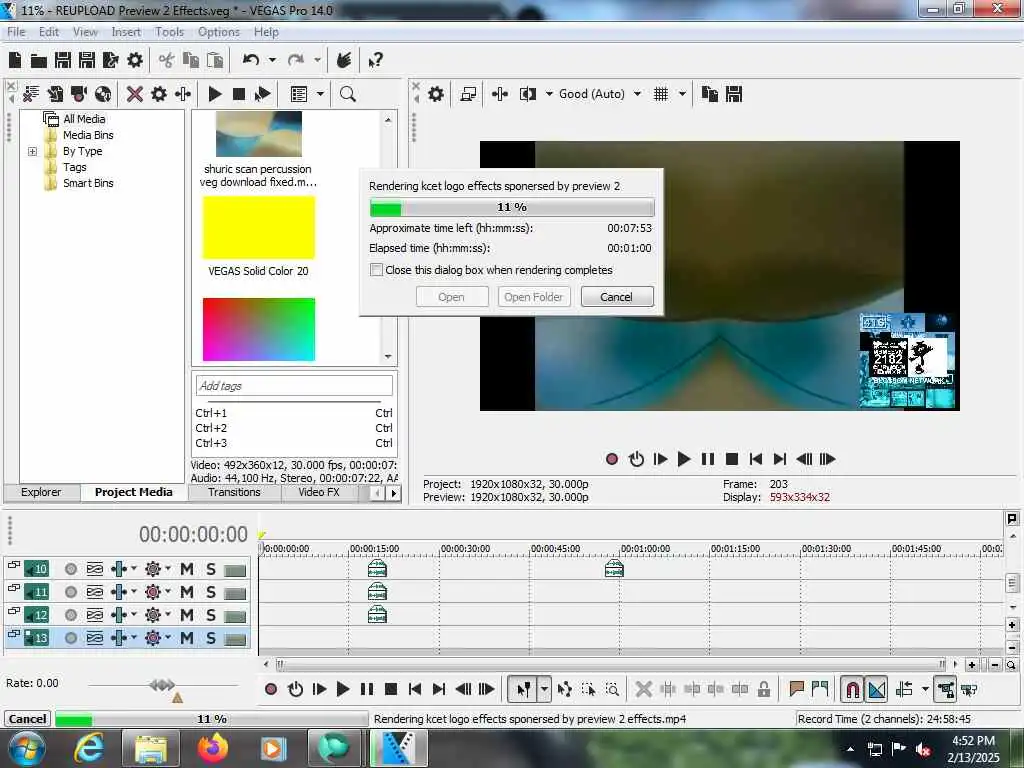Mute track 11 with M button
The width and height of the screenshot is (1024, 768).
[x=187, y=592]
